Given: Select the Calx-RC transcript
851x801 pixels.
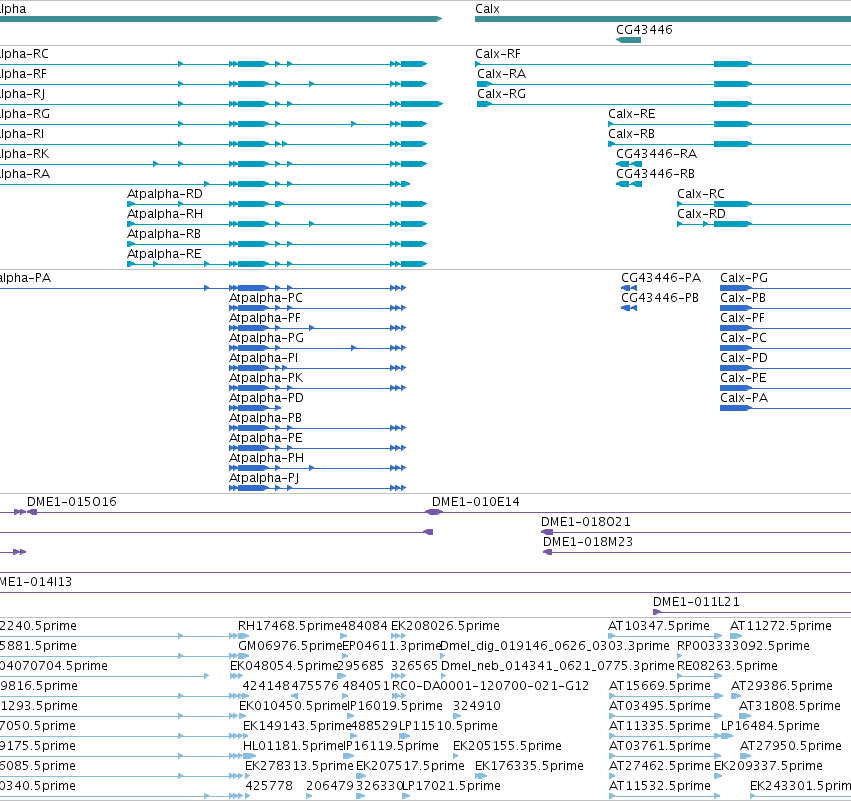Looking at the screenshot, I should click(x=764, y=204).
